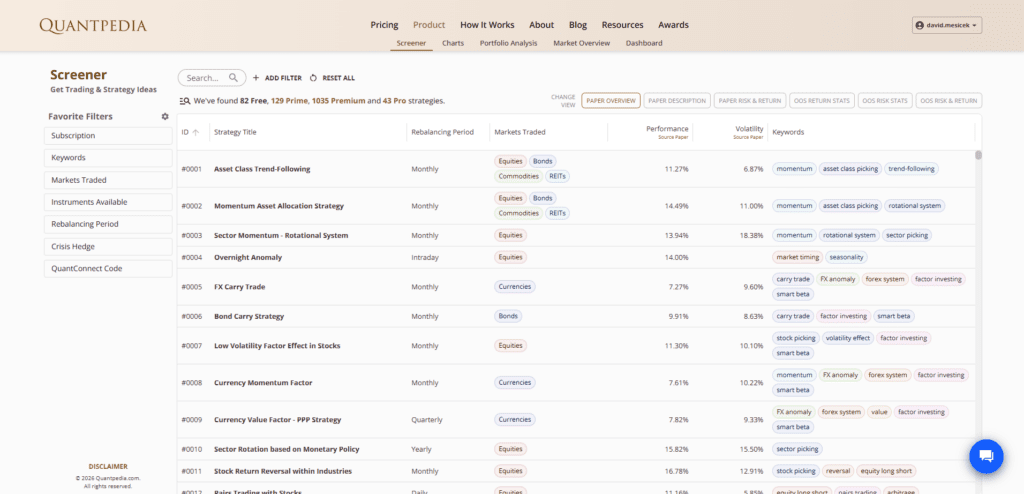Open Currency Value Factor - PPP Strategy
Viewport: 1024px width, 494px height.
tap(278, 420)
